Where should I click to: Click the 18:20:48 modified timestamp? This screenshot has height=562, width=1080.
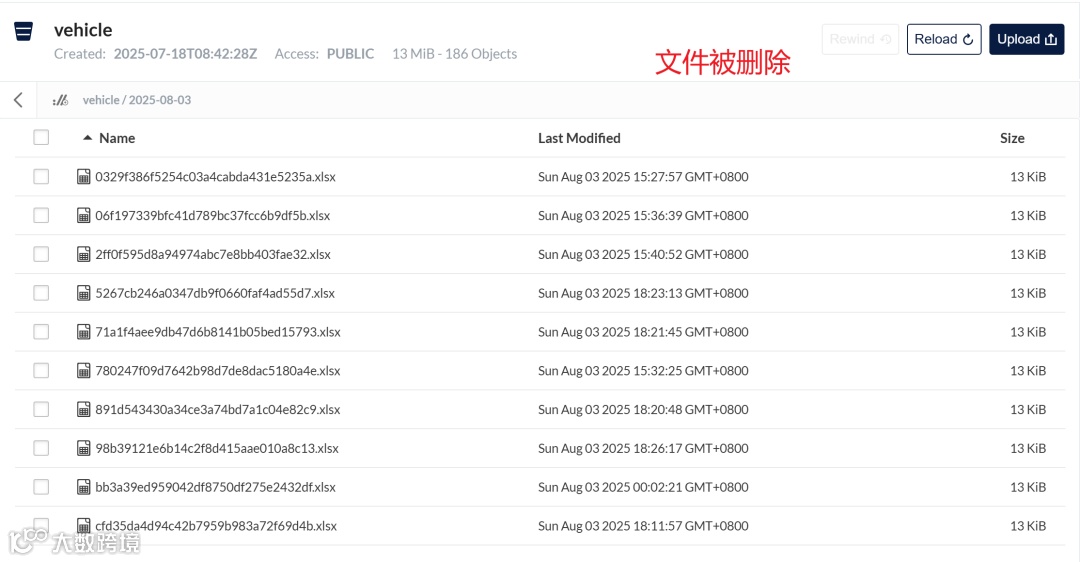[x=643, y=410]
